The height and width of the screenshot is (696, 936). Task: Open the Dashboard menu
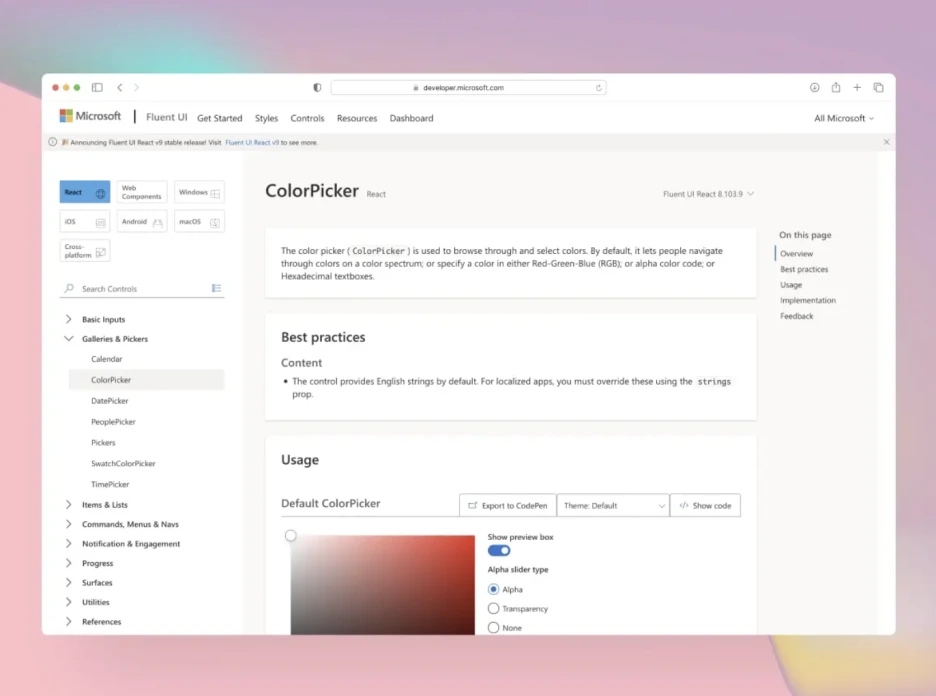[411, 118]
